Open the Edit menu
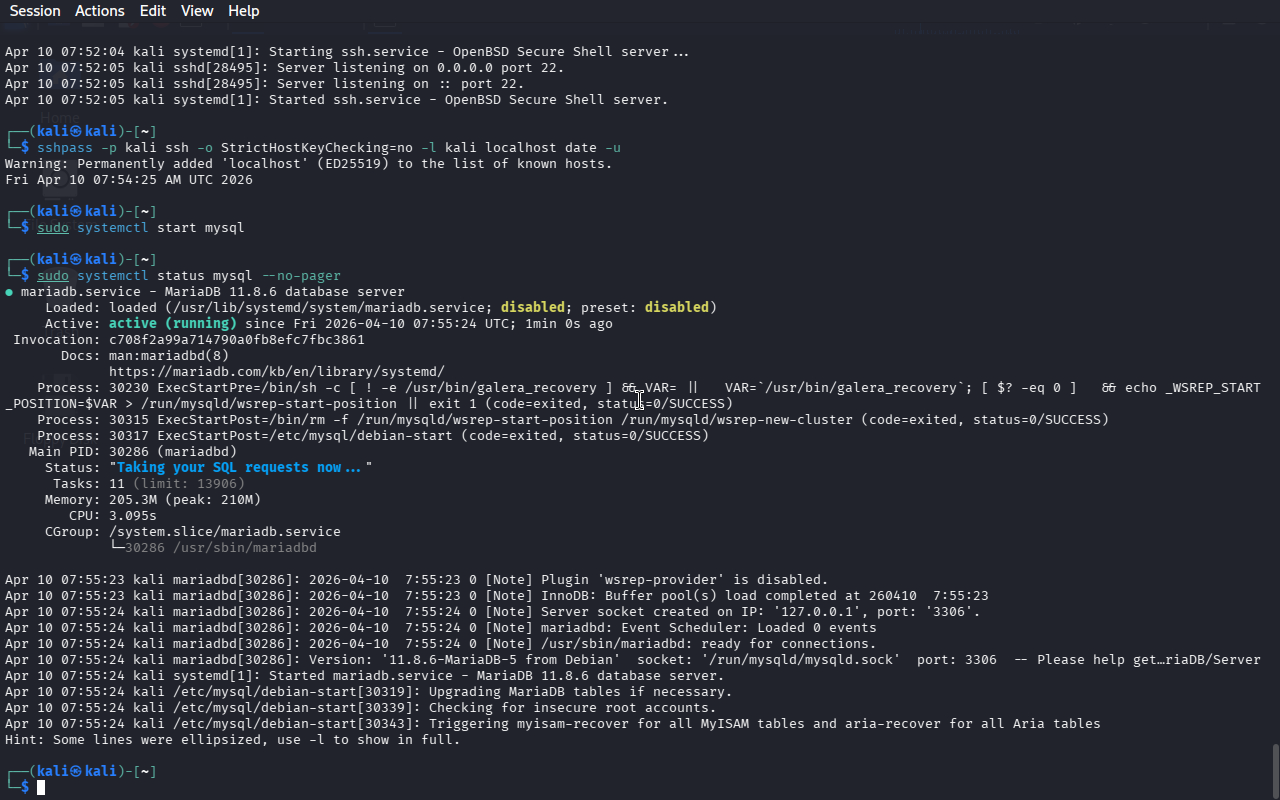Viewport: 1280px width, 800px height. pos(153,11)
